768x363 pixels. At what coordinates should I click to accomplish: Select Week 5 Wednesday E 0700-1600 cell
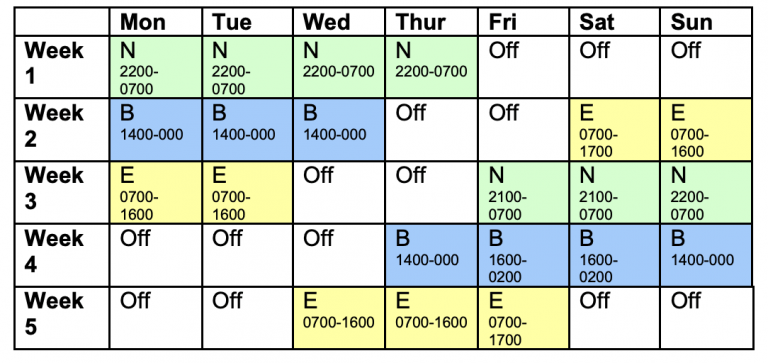[x=339, y=318]
